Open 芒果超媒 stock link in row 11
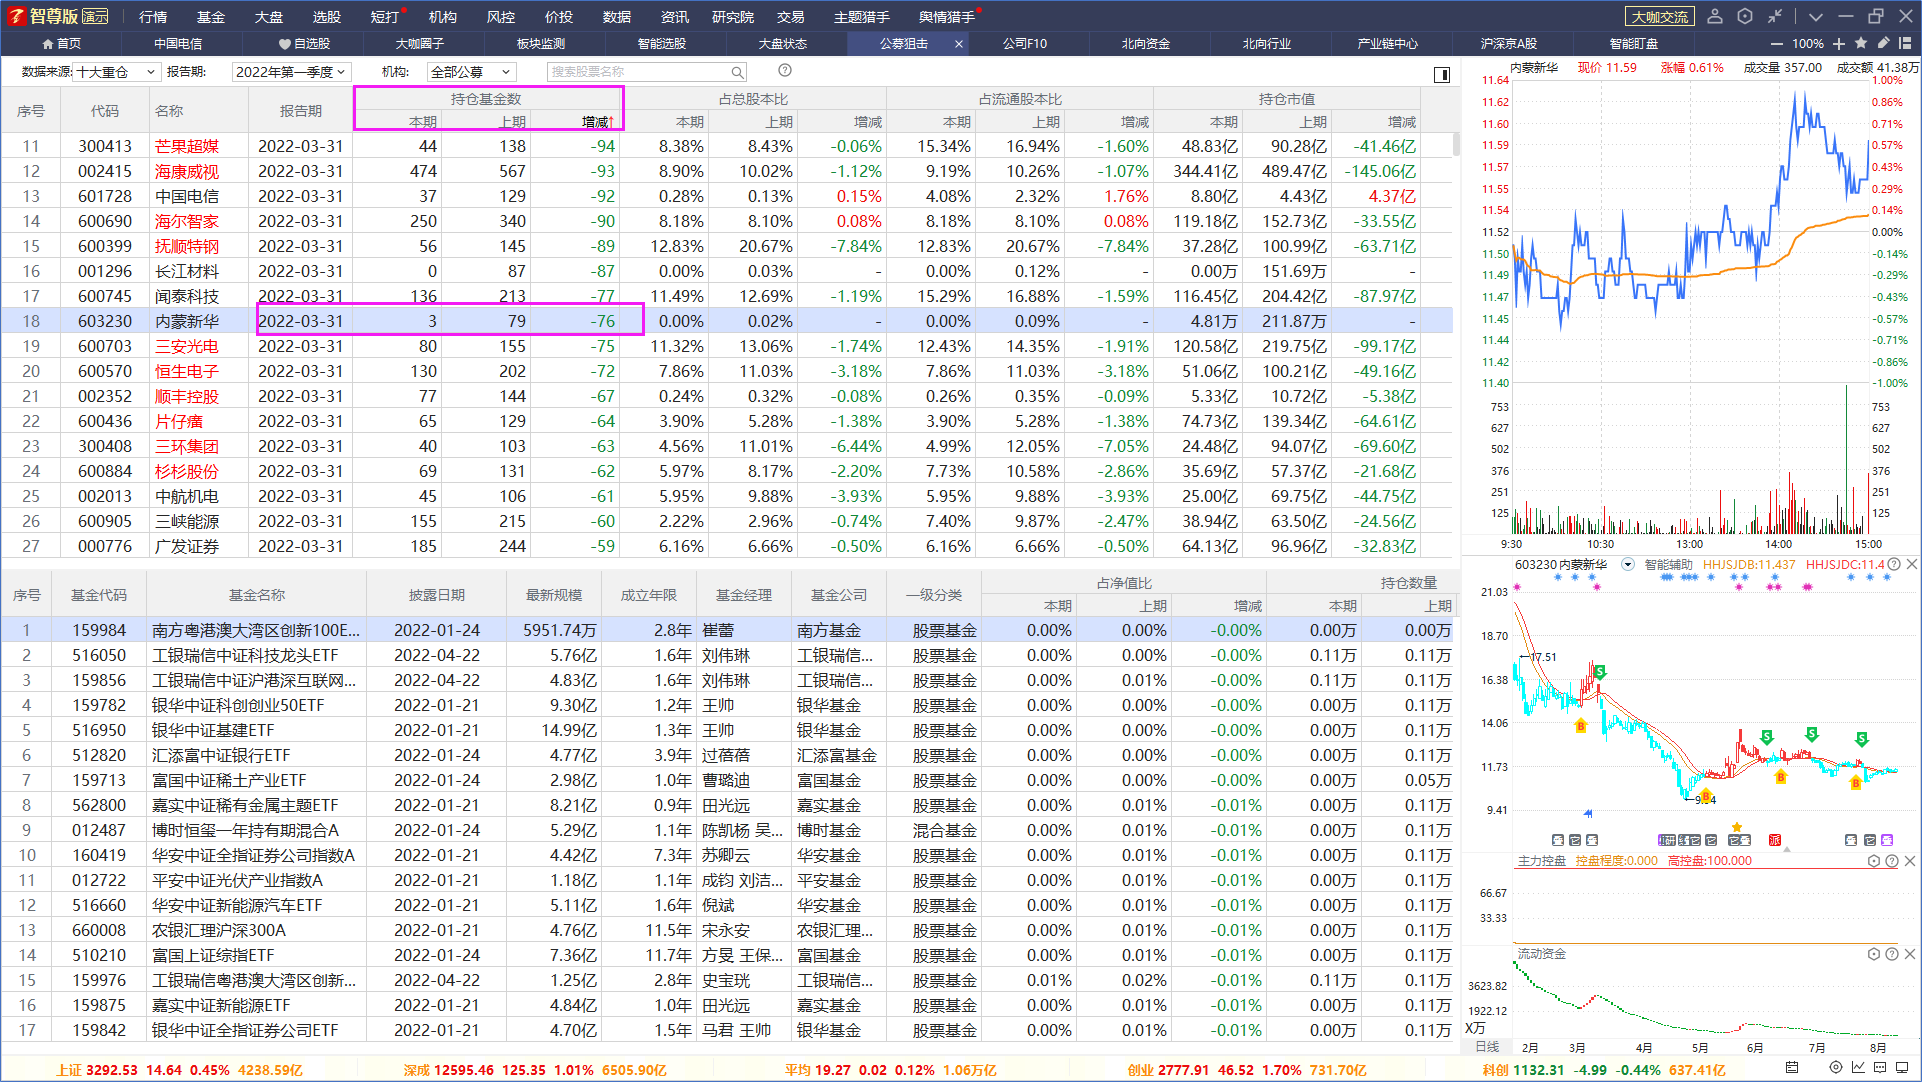 click(x=186, y=146)
